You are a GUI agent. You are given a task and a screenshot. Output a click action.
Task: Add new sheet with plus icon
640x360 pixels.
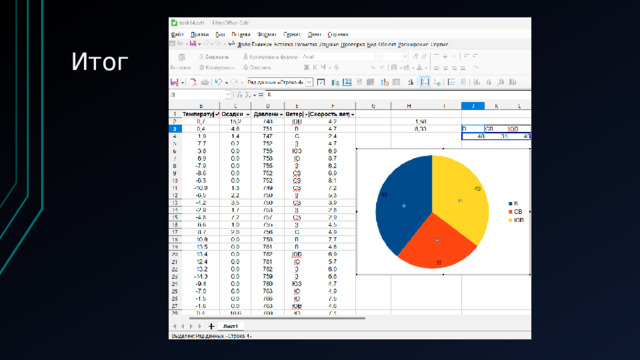click(x=211, y=326)
